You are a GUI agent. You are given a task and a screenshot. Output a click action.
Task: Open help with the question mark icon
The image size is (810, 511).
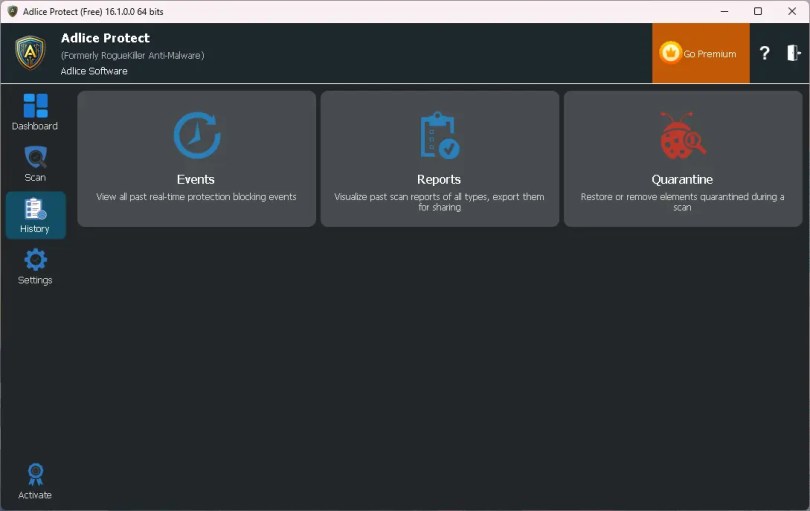point(765,53)
